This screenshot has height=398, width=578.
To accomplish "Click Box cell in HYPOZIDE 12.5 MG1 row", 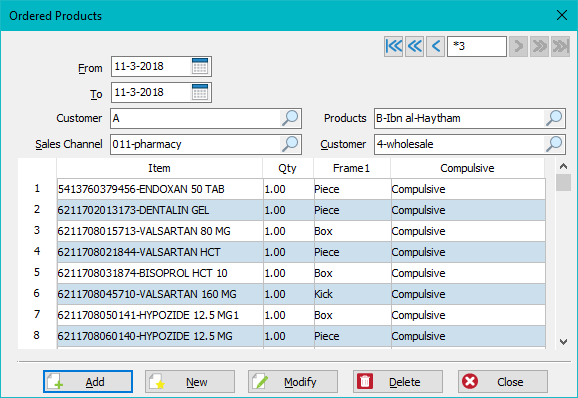I will pyautogui.click(x=352, y=315).
